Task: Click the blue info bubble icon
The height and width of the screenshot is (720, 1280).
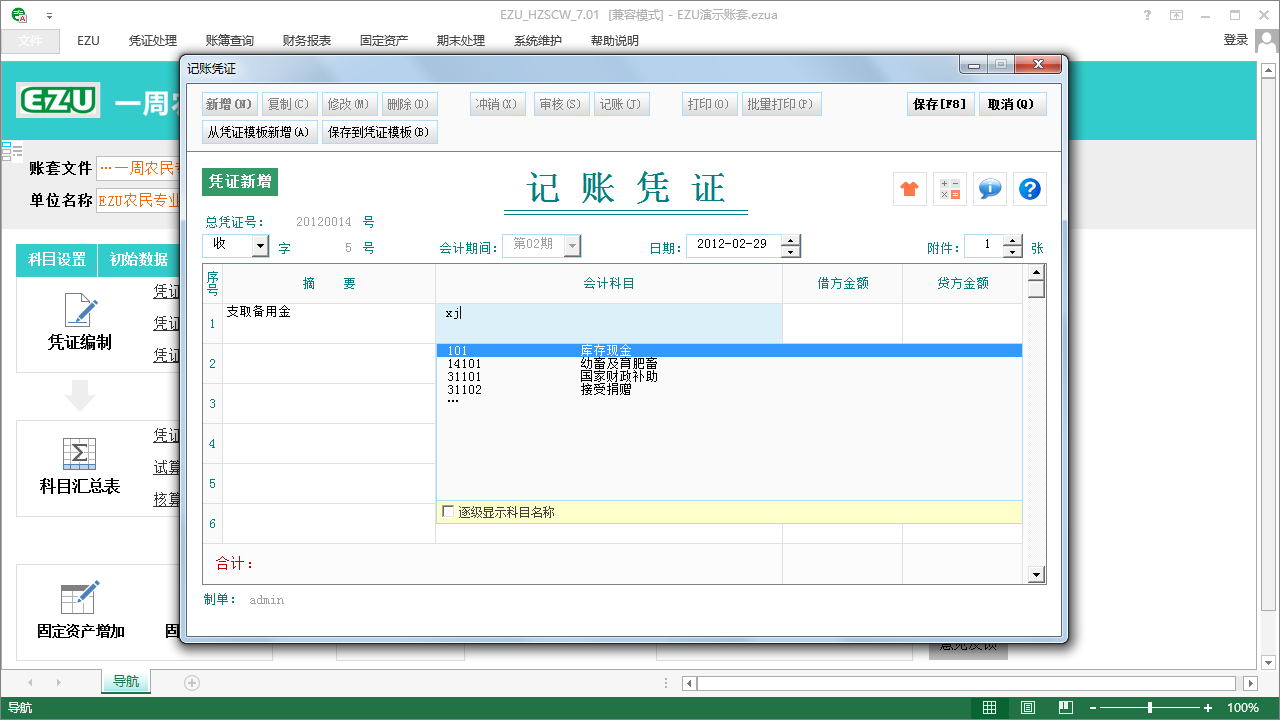Action: point(990,188)
